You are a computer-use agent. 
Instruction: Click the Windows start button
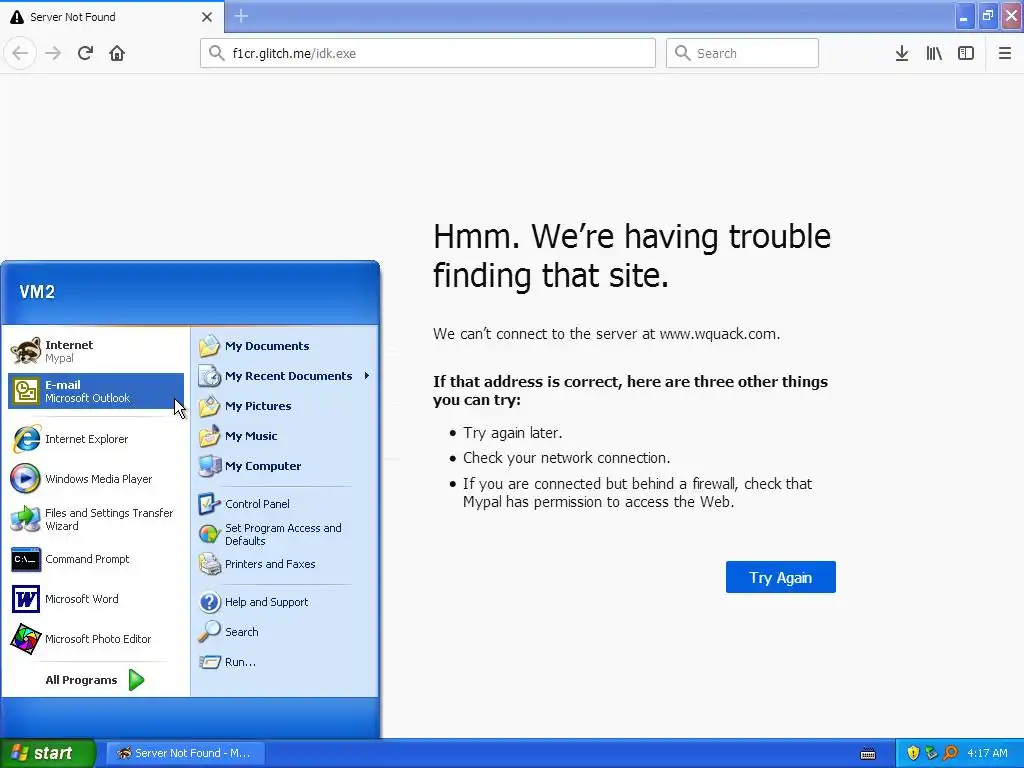tap(47, 753)
